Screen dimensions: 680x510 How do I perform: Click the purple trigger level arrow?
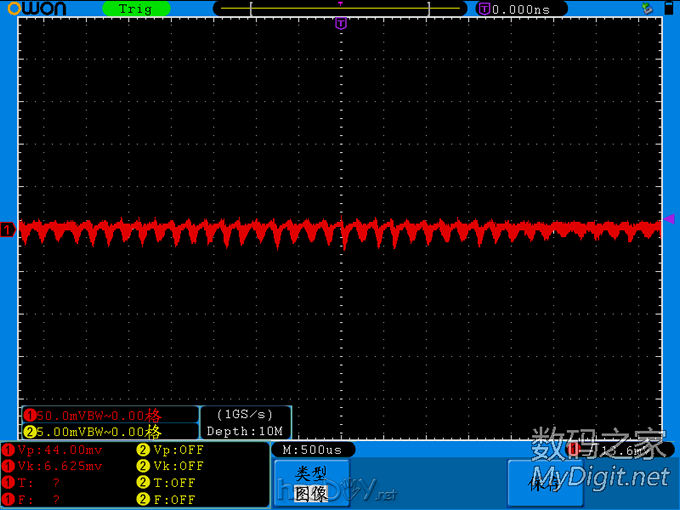670,219
